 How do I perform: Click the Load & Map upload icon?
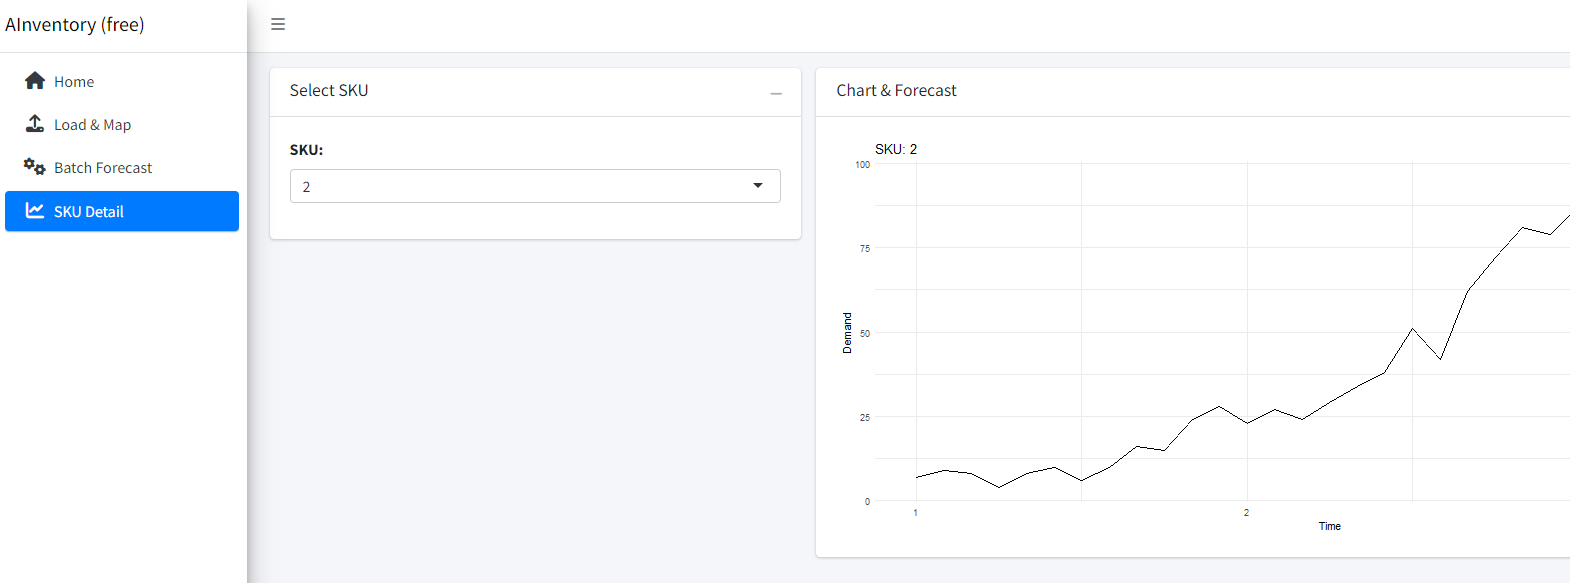click(x=35, y=124)
